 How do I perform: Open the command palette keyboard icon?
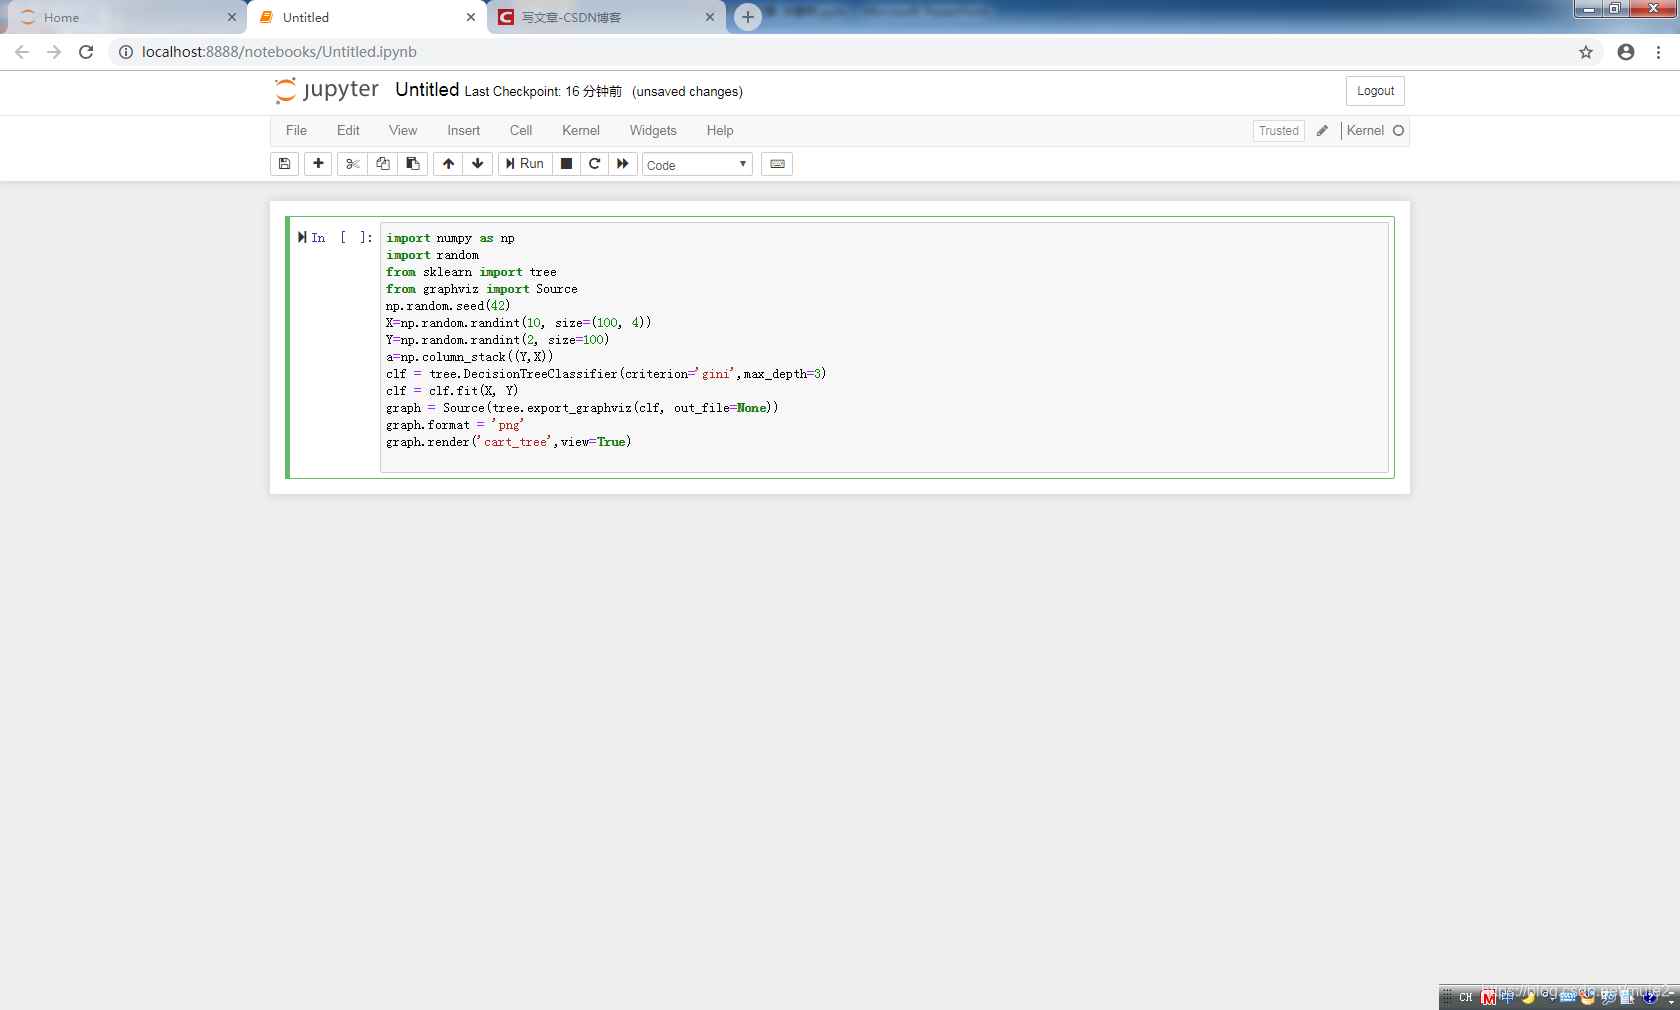coord(777,164)
